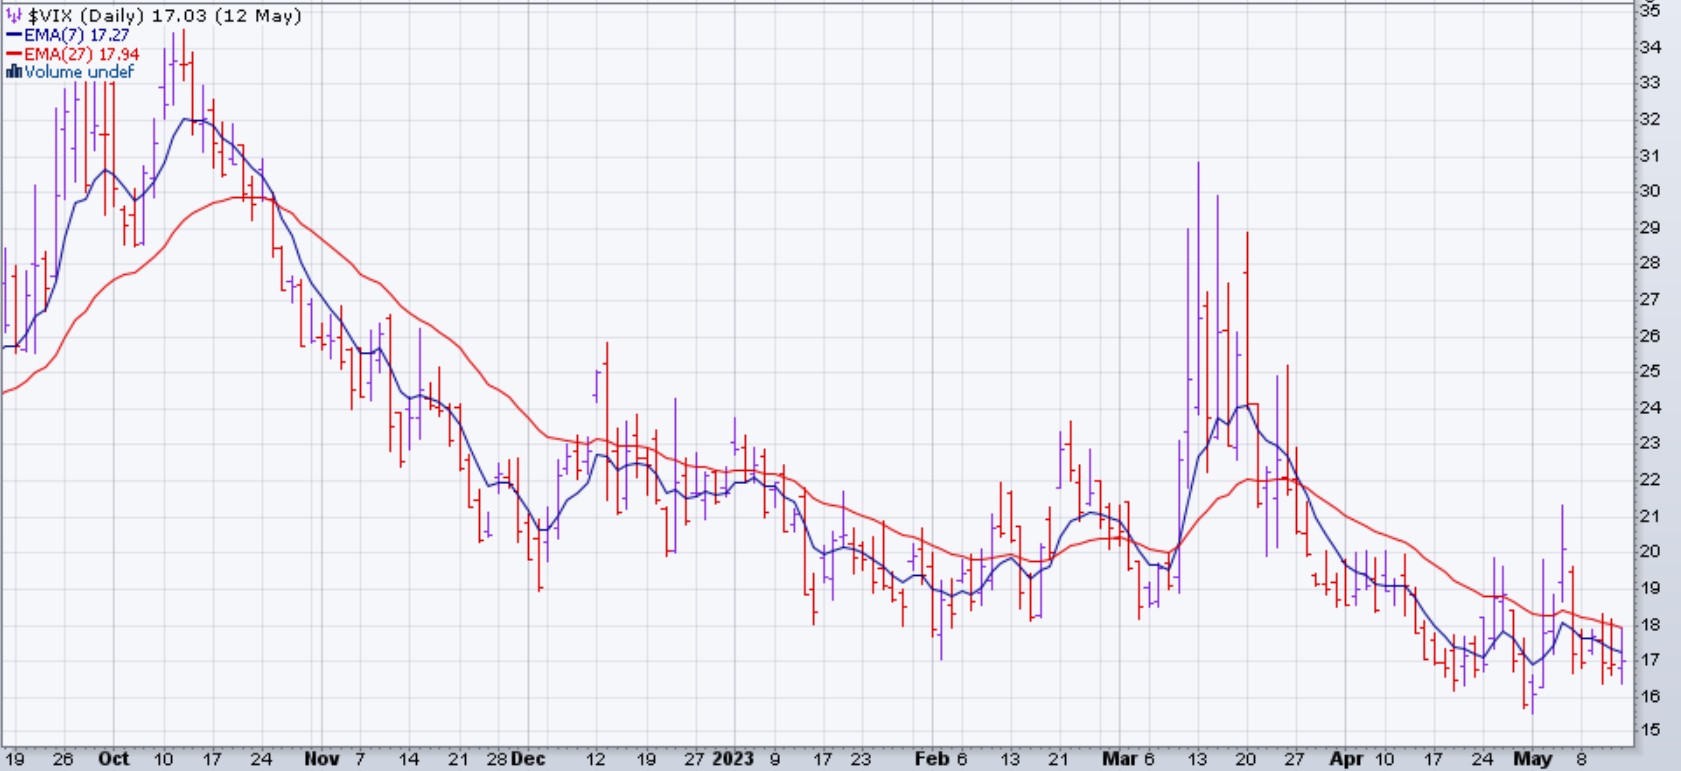This screenshot has height=771, width=1681.
Task: Click the EMA(7) 17.27 legend label
Action: [77, 35]
